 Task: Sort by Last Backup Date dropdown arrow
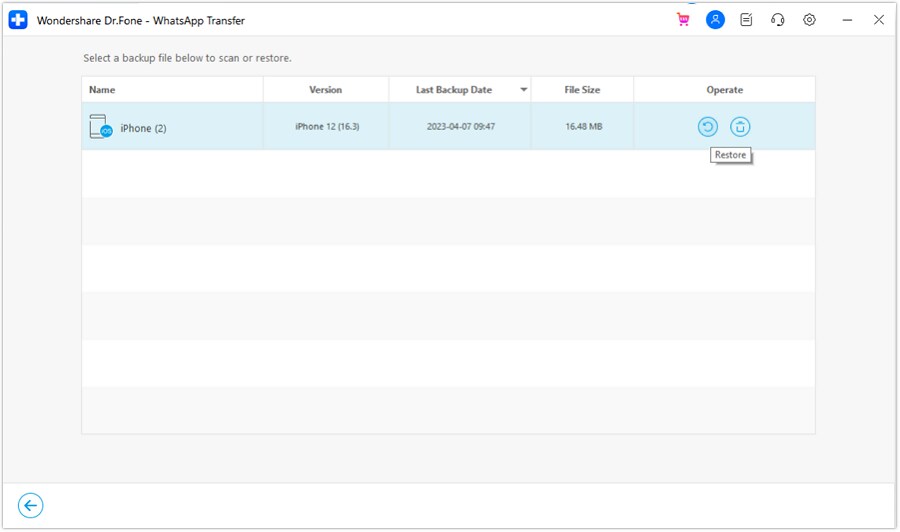click(523, 90)
